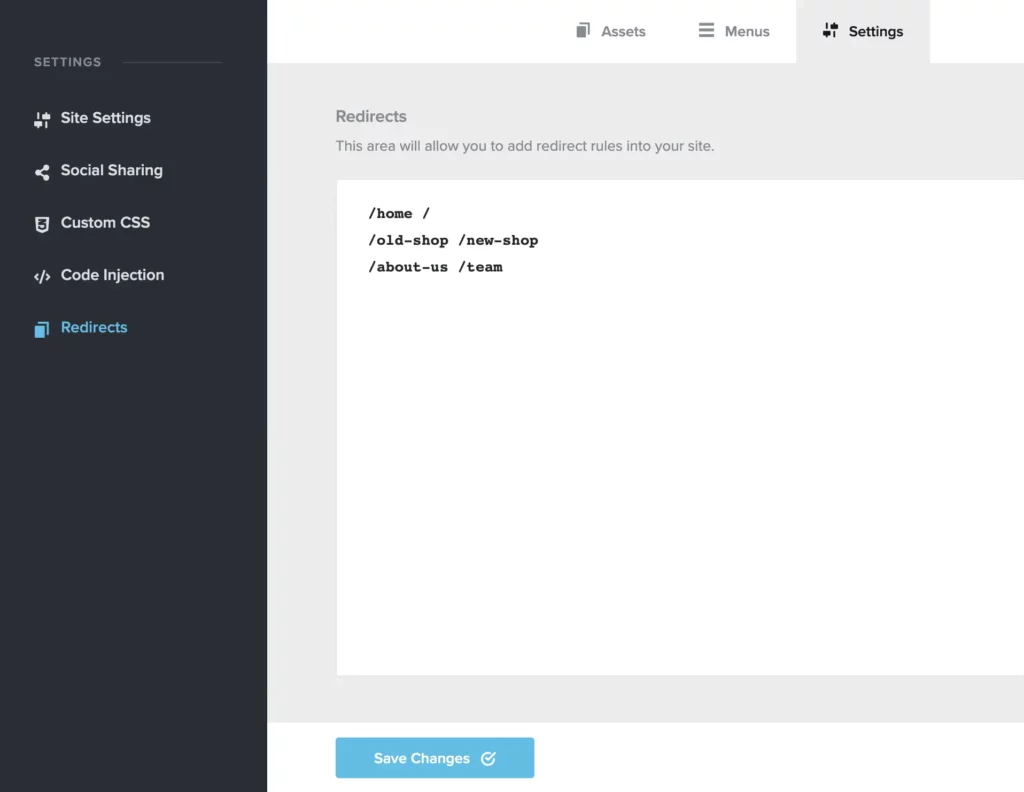Click the Custom CSS shield icon

click(x=42, y=222)
